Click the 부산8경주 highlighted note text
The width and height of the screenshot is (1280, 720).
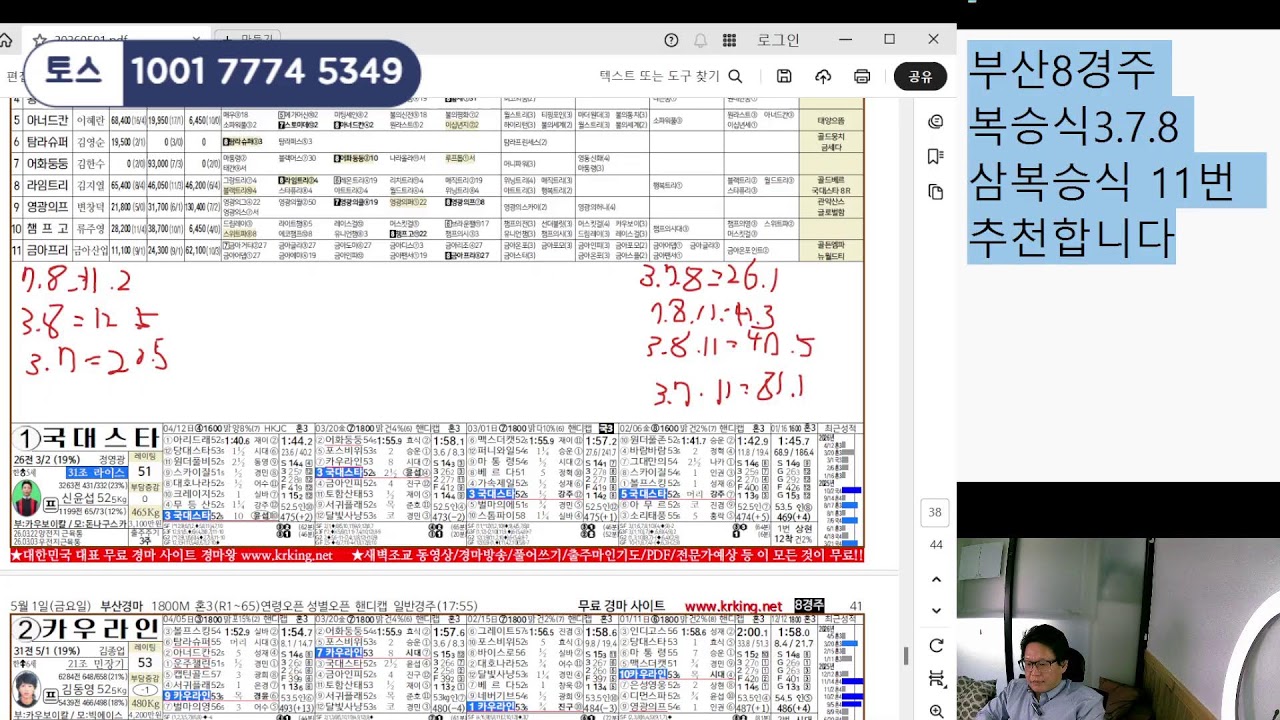(x=1062, y=70)
